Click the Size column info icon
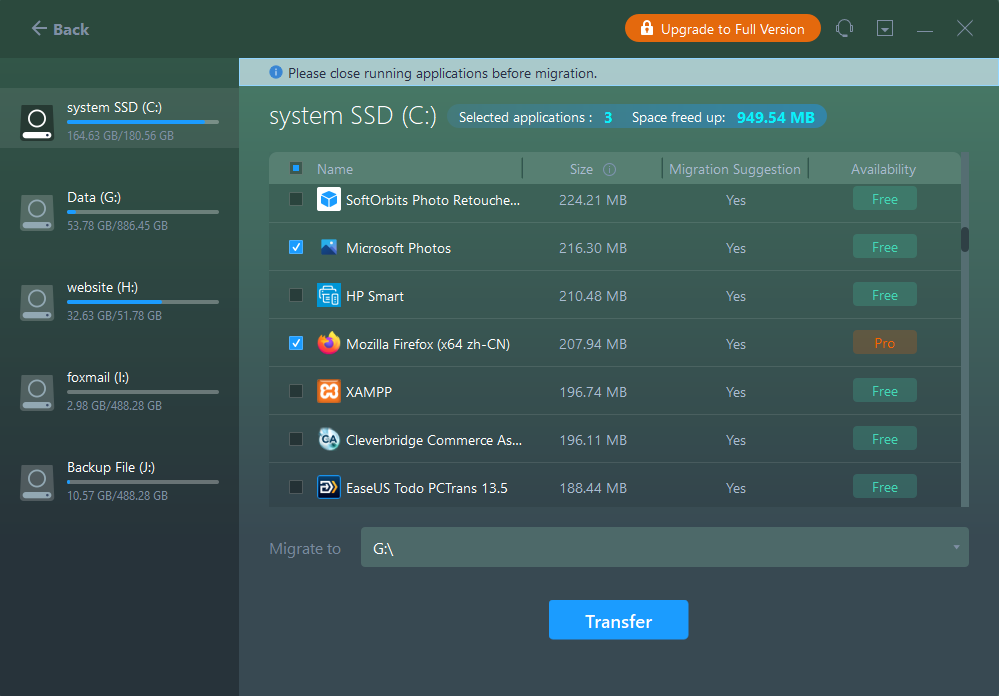This screenshot has height=696, width=999. pos(609,170)
